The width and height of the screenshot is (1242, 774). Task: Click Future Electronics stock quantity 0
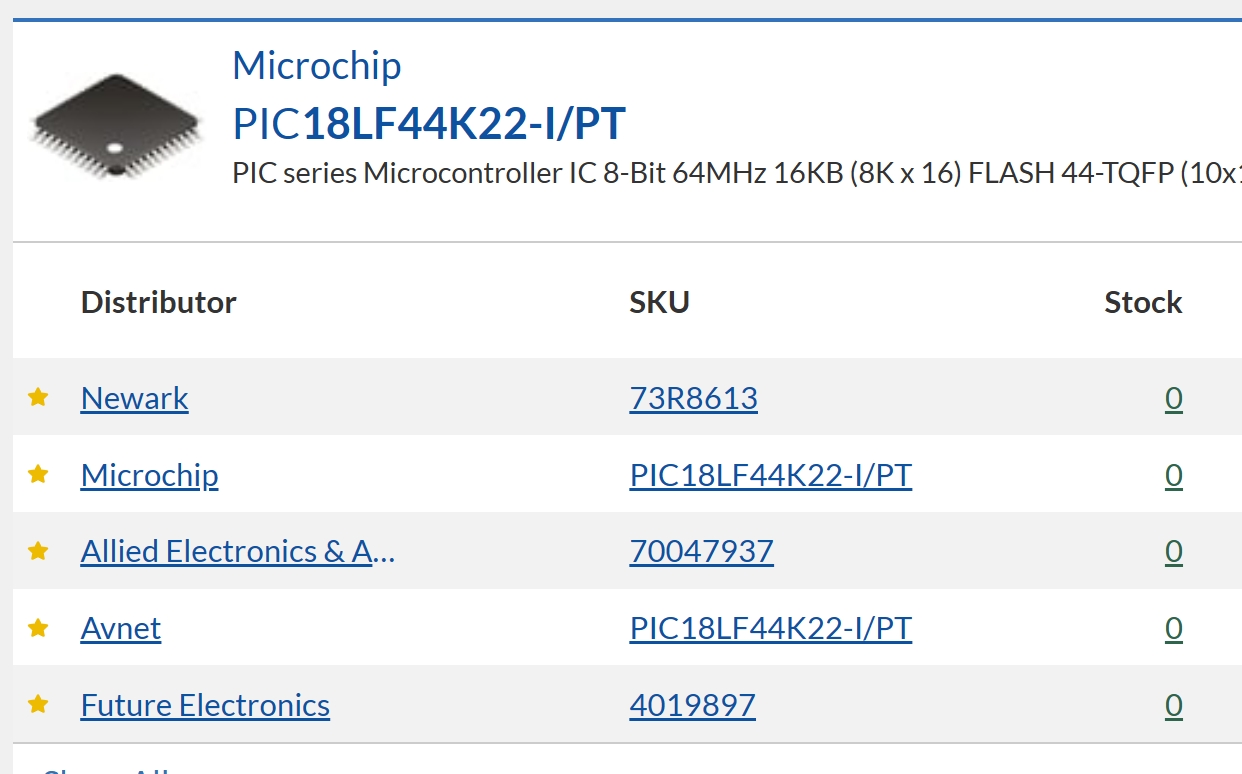[1174, 705]
